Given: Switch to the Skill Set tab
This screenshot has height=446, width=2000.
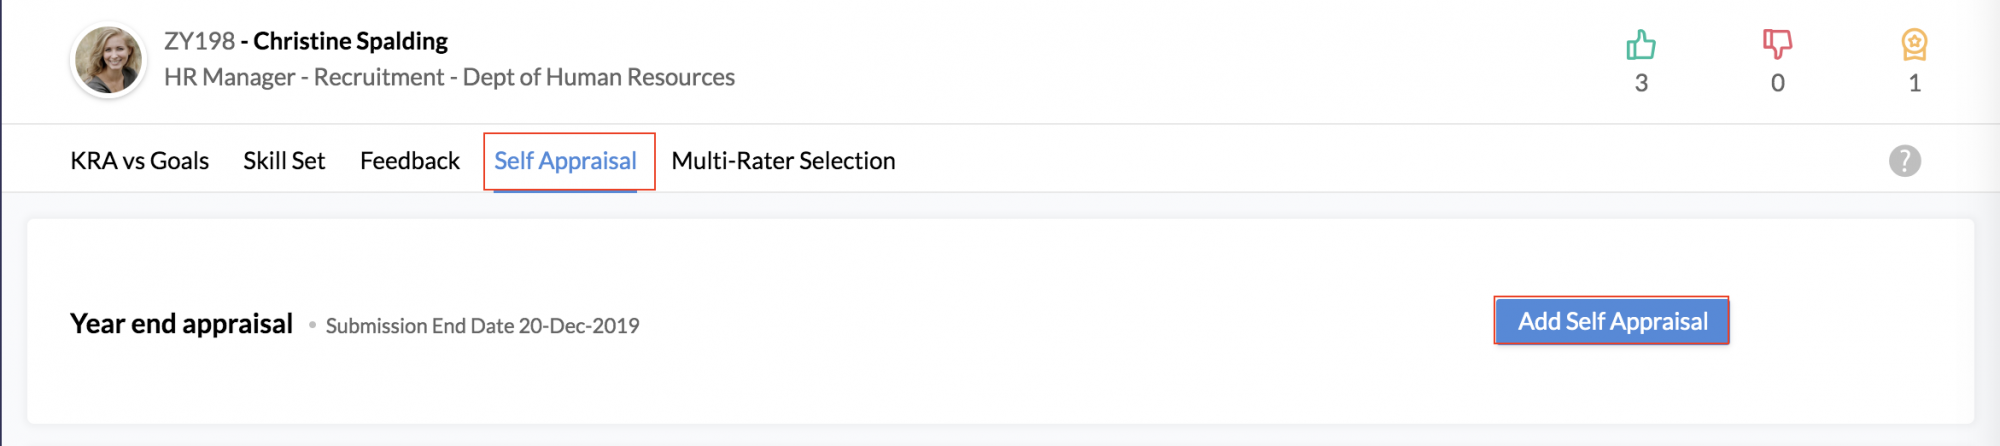Looking at the screenshot, I should click(284, 161).
